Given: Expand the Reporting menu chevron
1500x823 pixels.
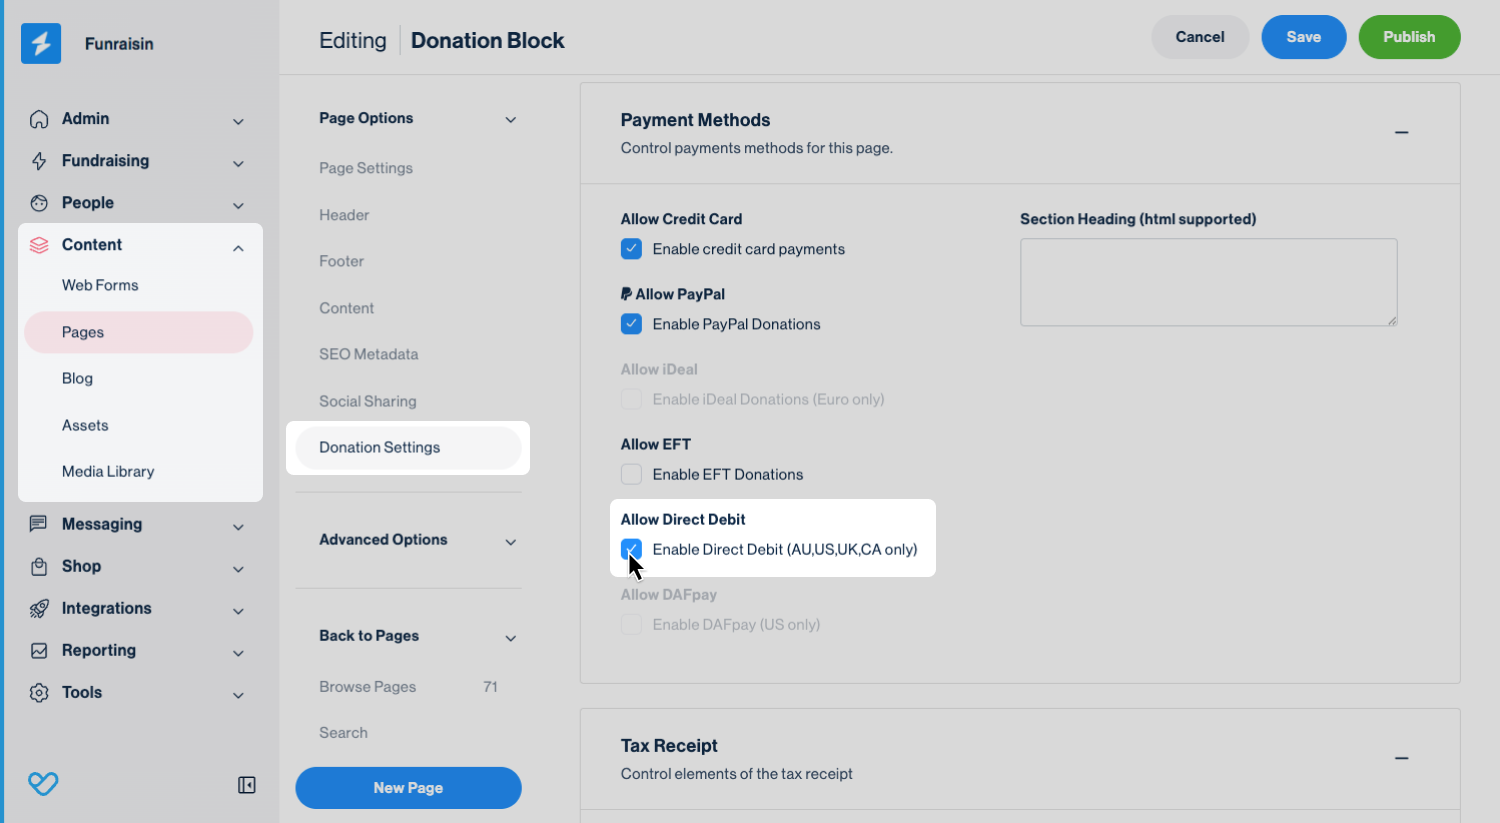Looking at the screenshot, I should point(238,653).
